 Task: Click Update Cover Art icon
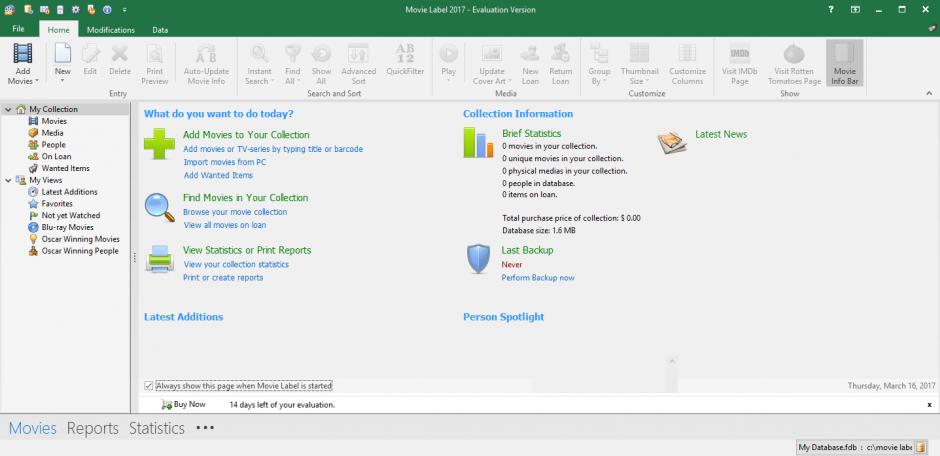[492, 53]
